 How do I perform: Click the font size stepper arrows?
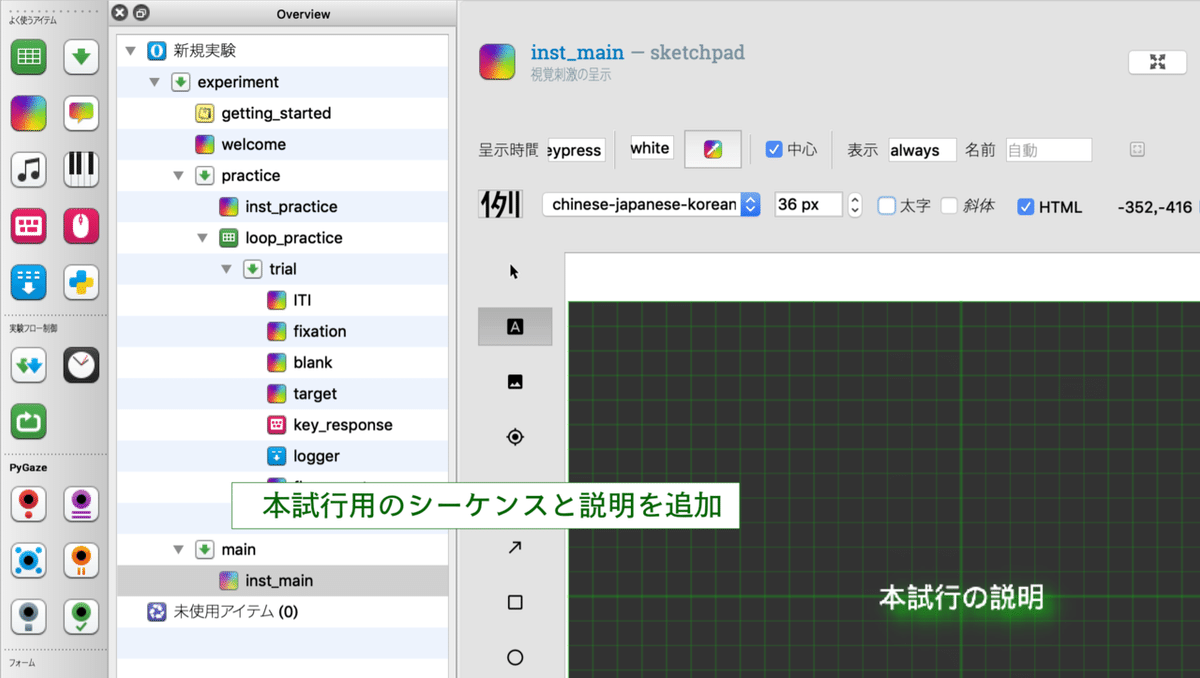pyautogui.click(x=854, y=205)
